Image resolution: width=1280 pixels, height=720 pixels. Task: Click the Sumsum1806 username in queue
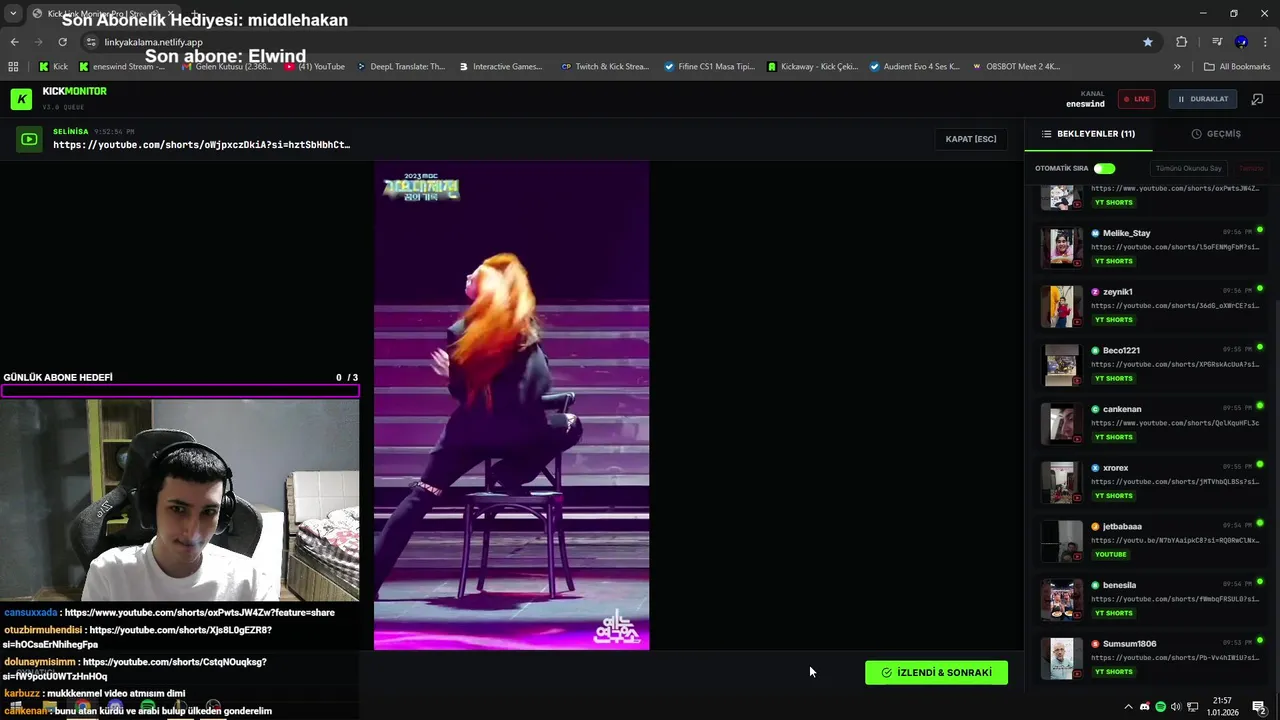(1129, 644)
